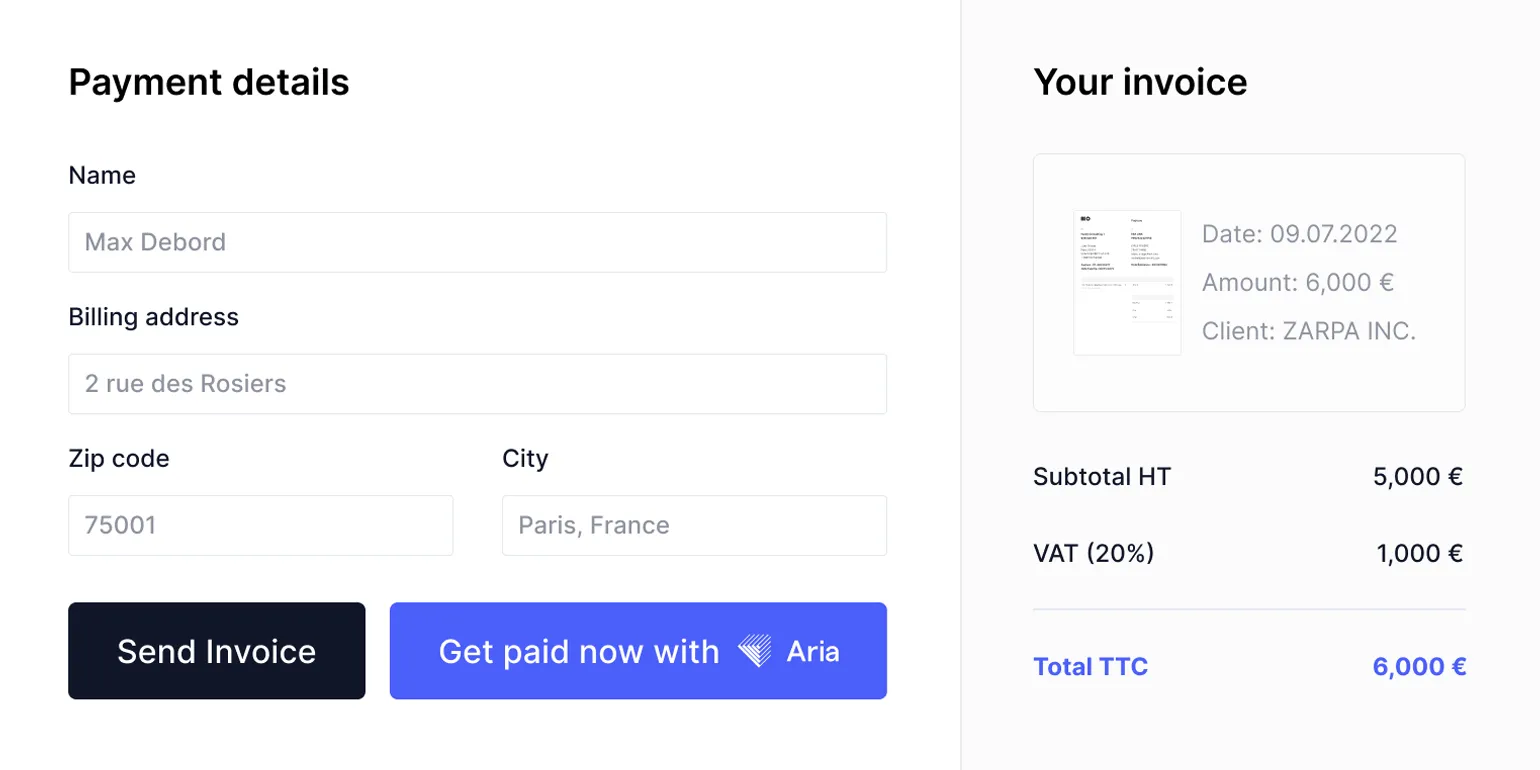The height and width of the screenshot is (770, 1540).
Task: Select the City input field
Action: [694, 525]
